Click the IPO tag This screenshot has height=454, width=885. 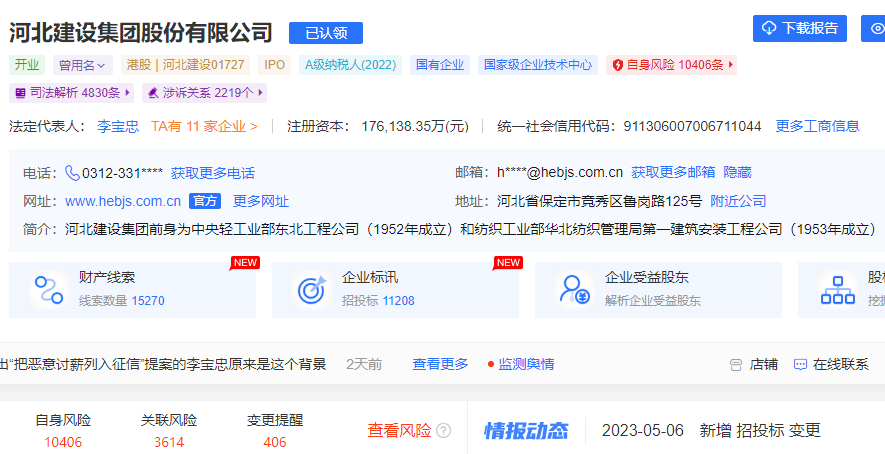[275, 65]
